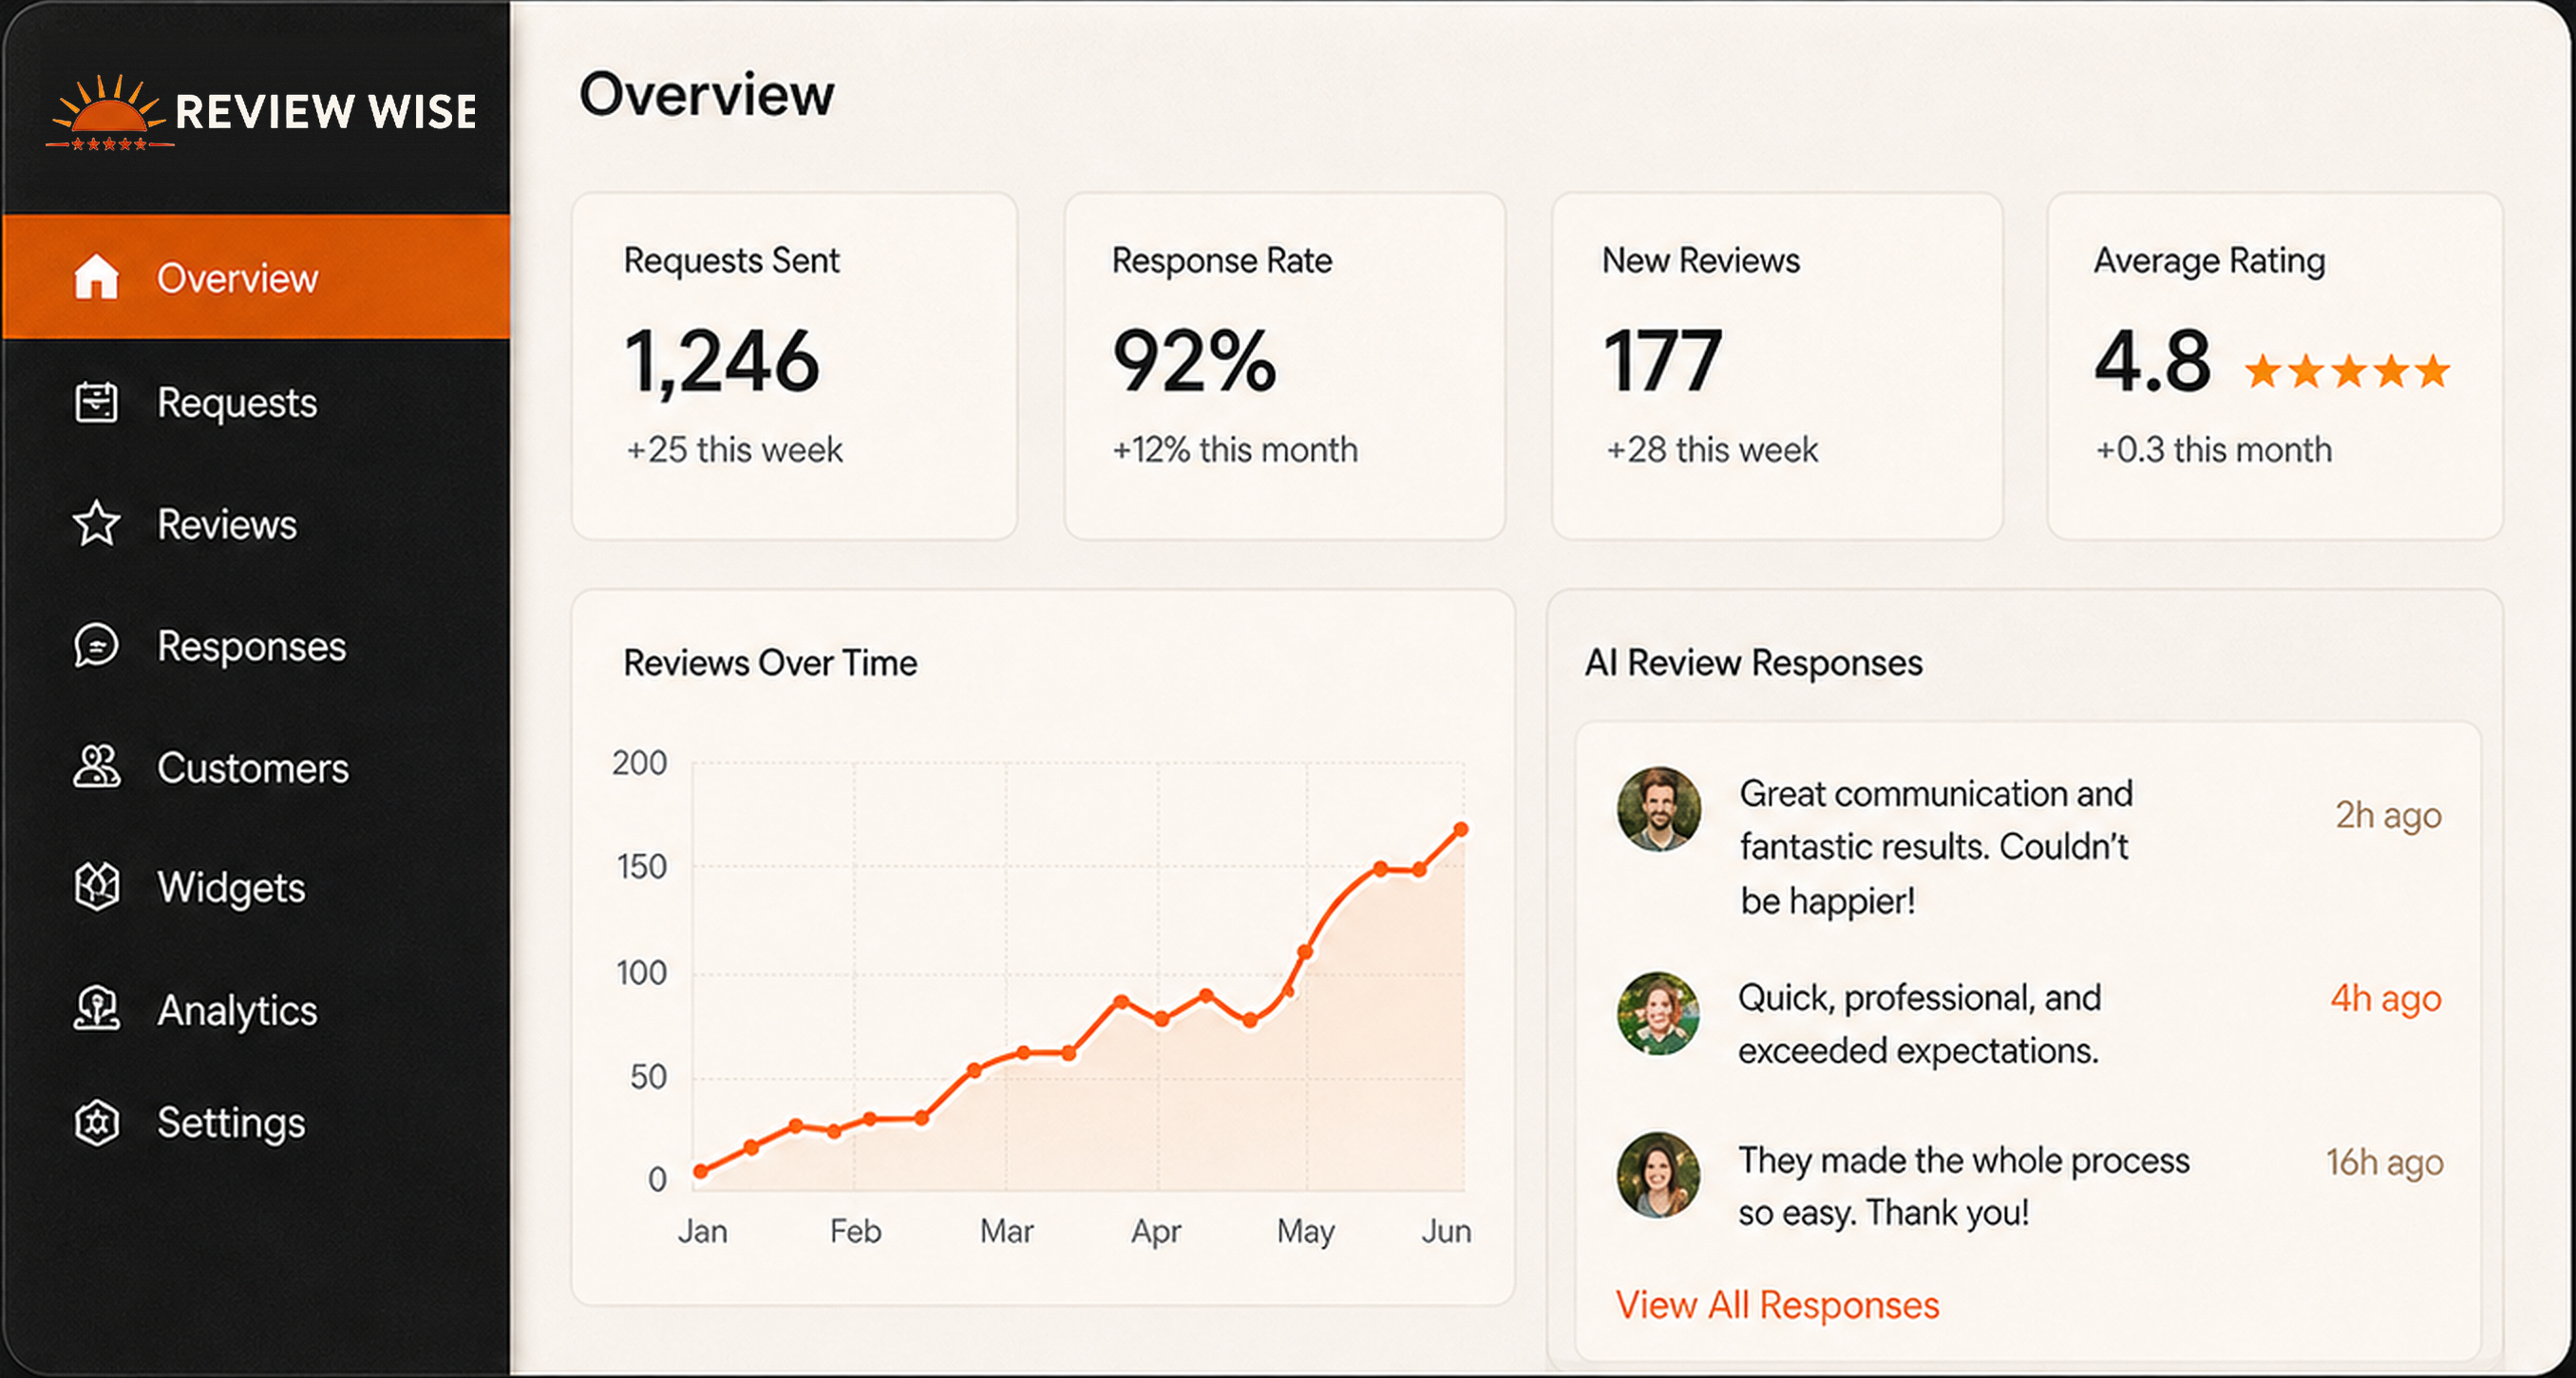Click the Reviews star icon

pos(96,523)
